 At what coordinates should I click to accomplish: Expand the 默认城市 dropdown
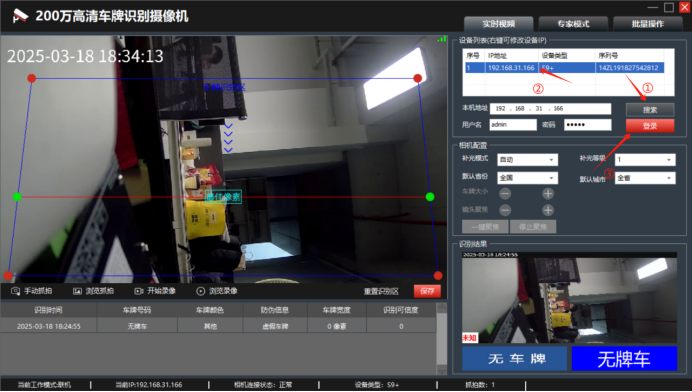point(645,178)
